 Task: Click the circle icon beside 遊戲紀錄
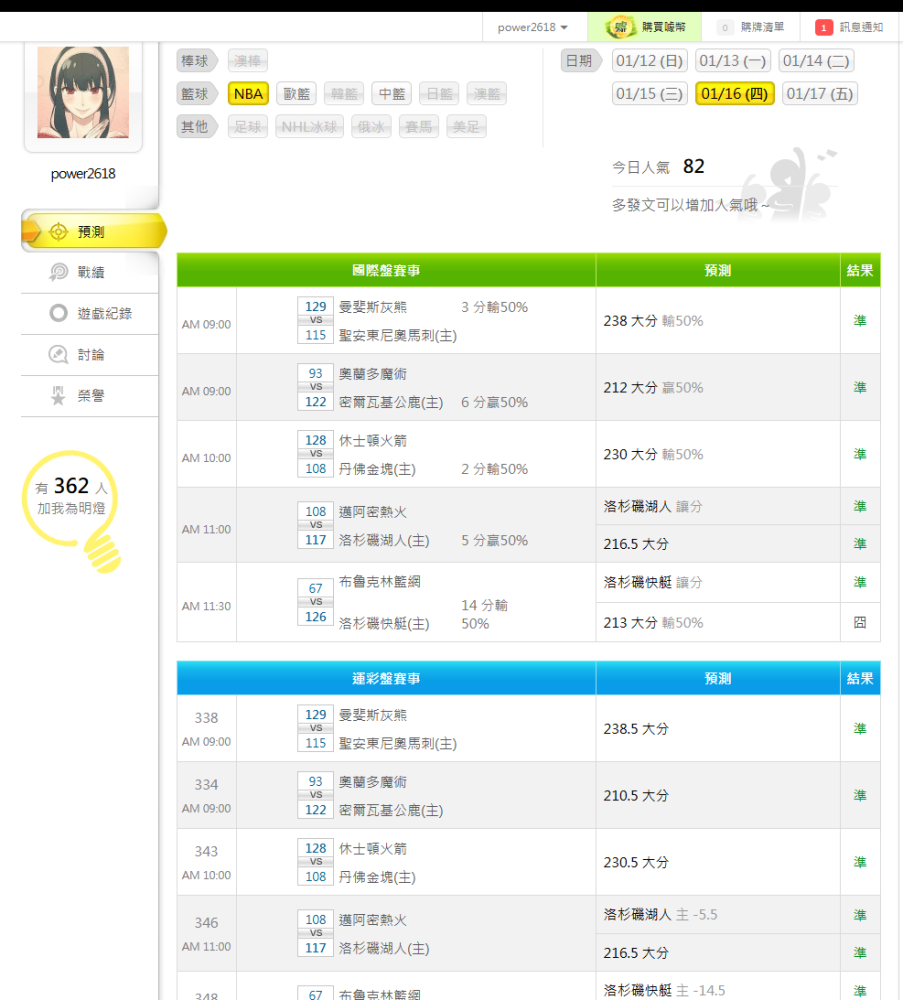tap(58, 313)
